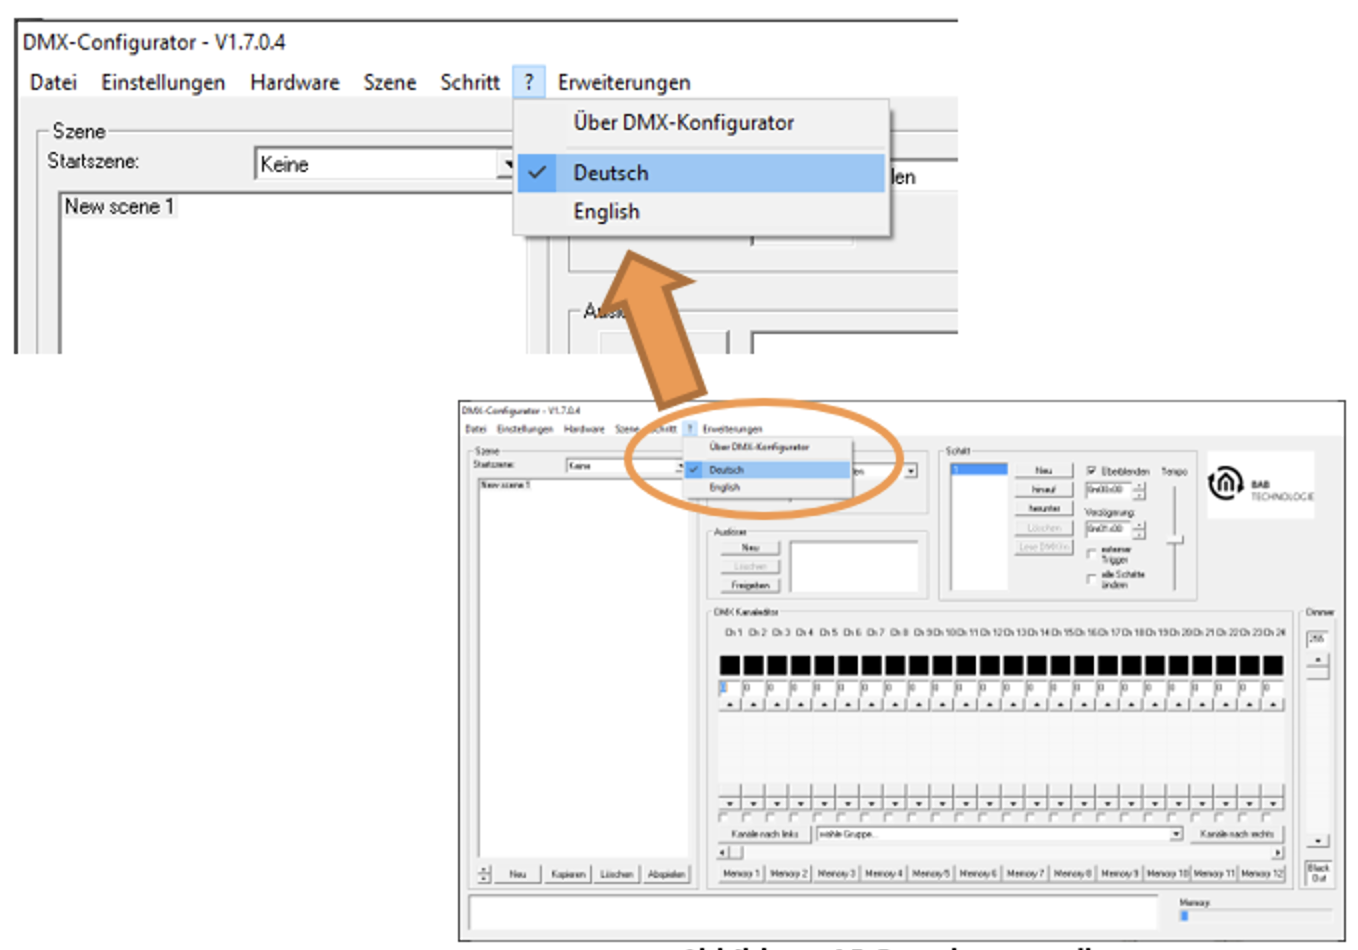The height and width of the screenshot is (950, 1358).
Task: Click the Freigeben button
Action: 750,585
